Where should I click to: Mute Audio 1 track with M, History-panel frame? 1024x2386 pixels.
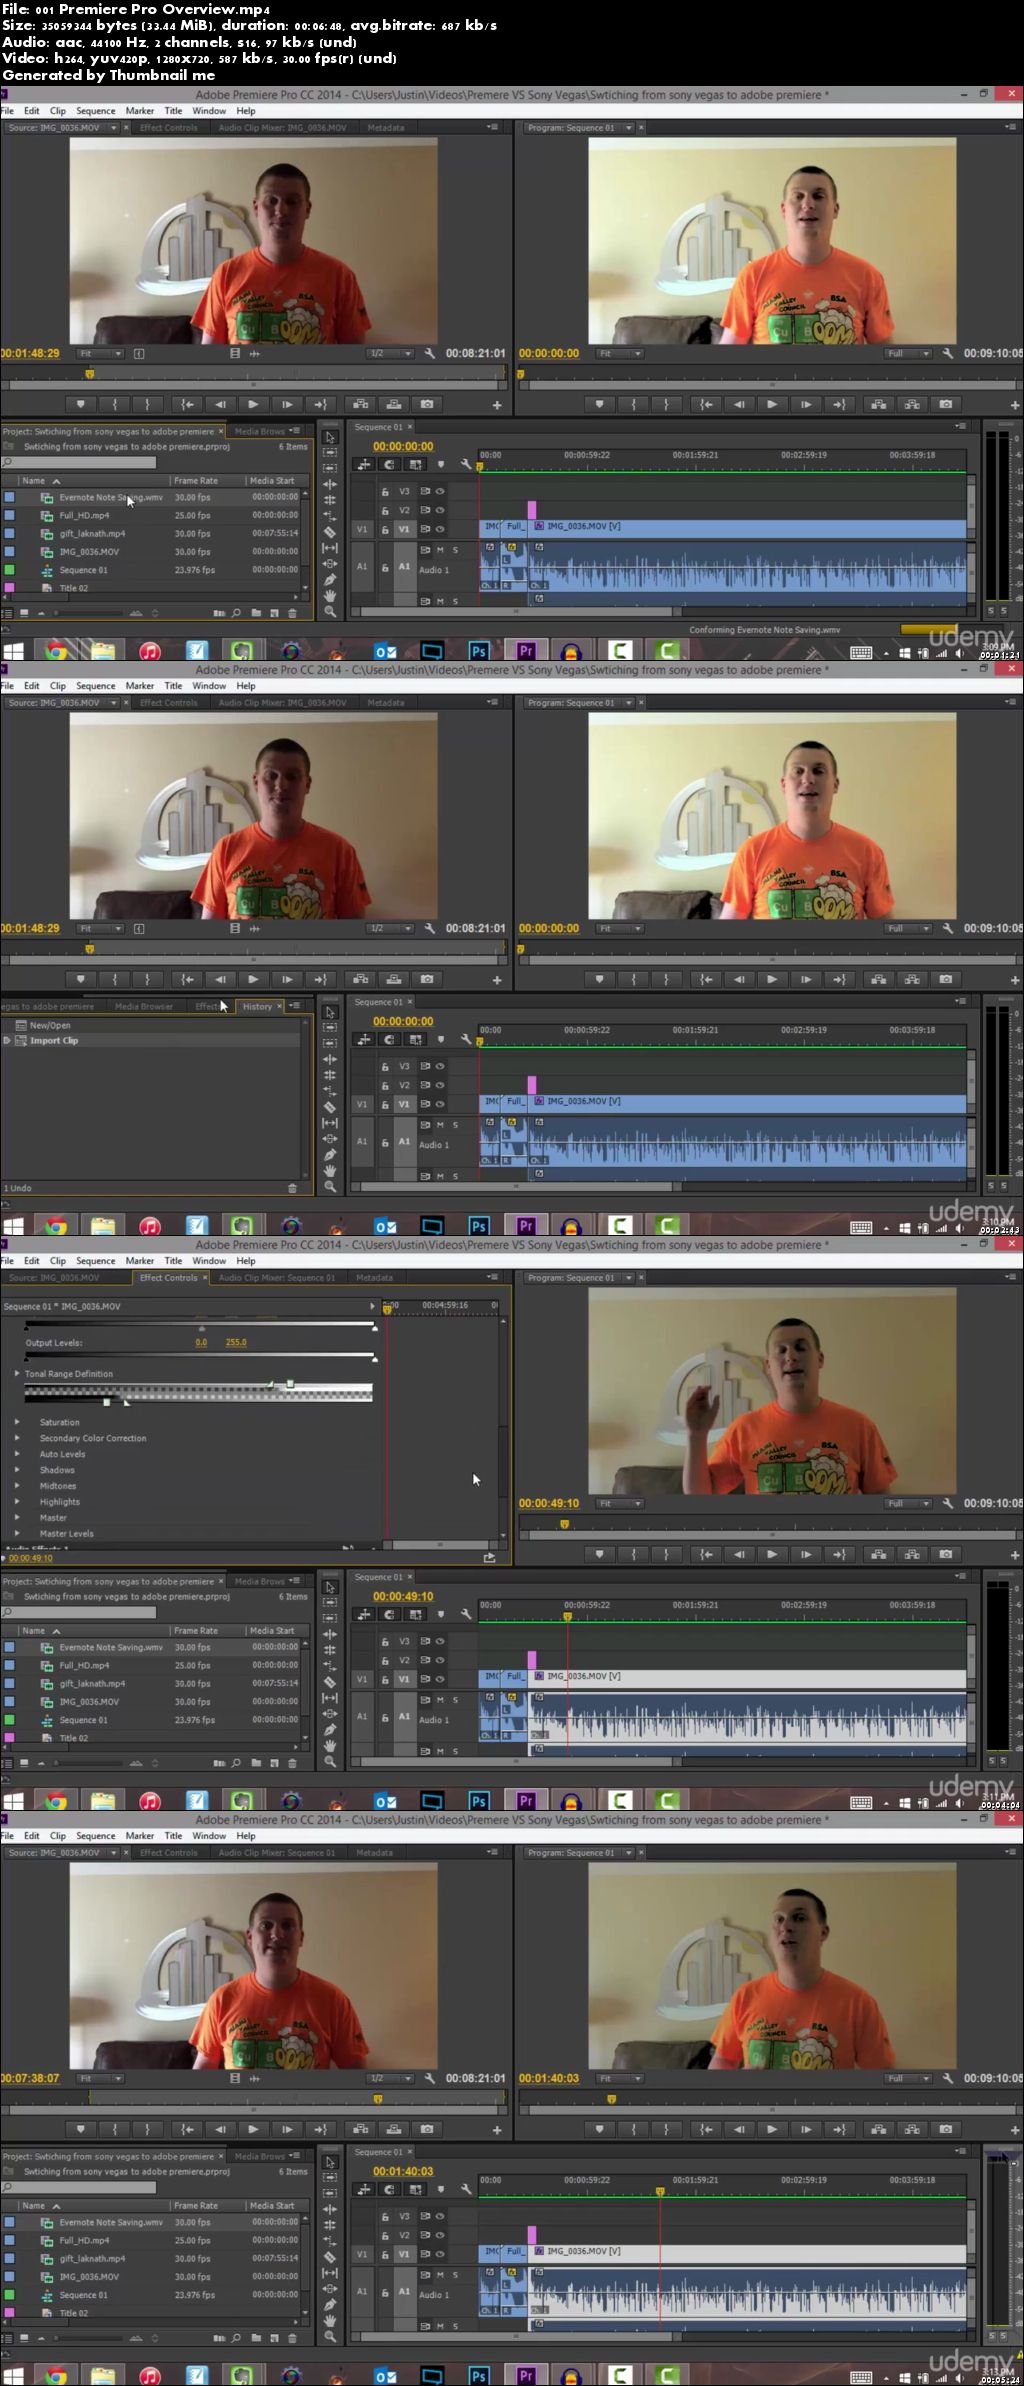click(x=440, y=1125)
